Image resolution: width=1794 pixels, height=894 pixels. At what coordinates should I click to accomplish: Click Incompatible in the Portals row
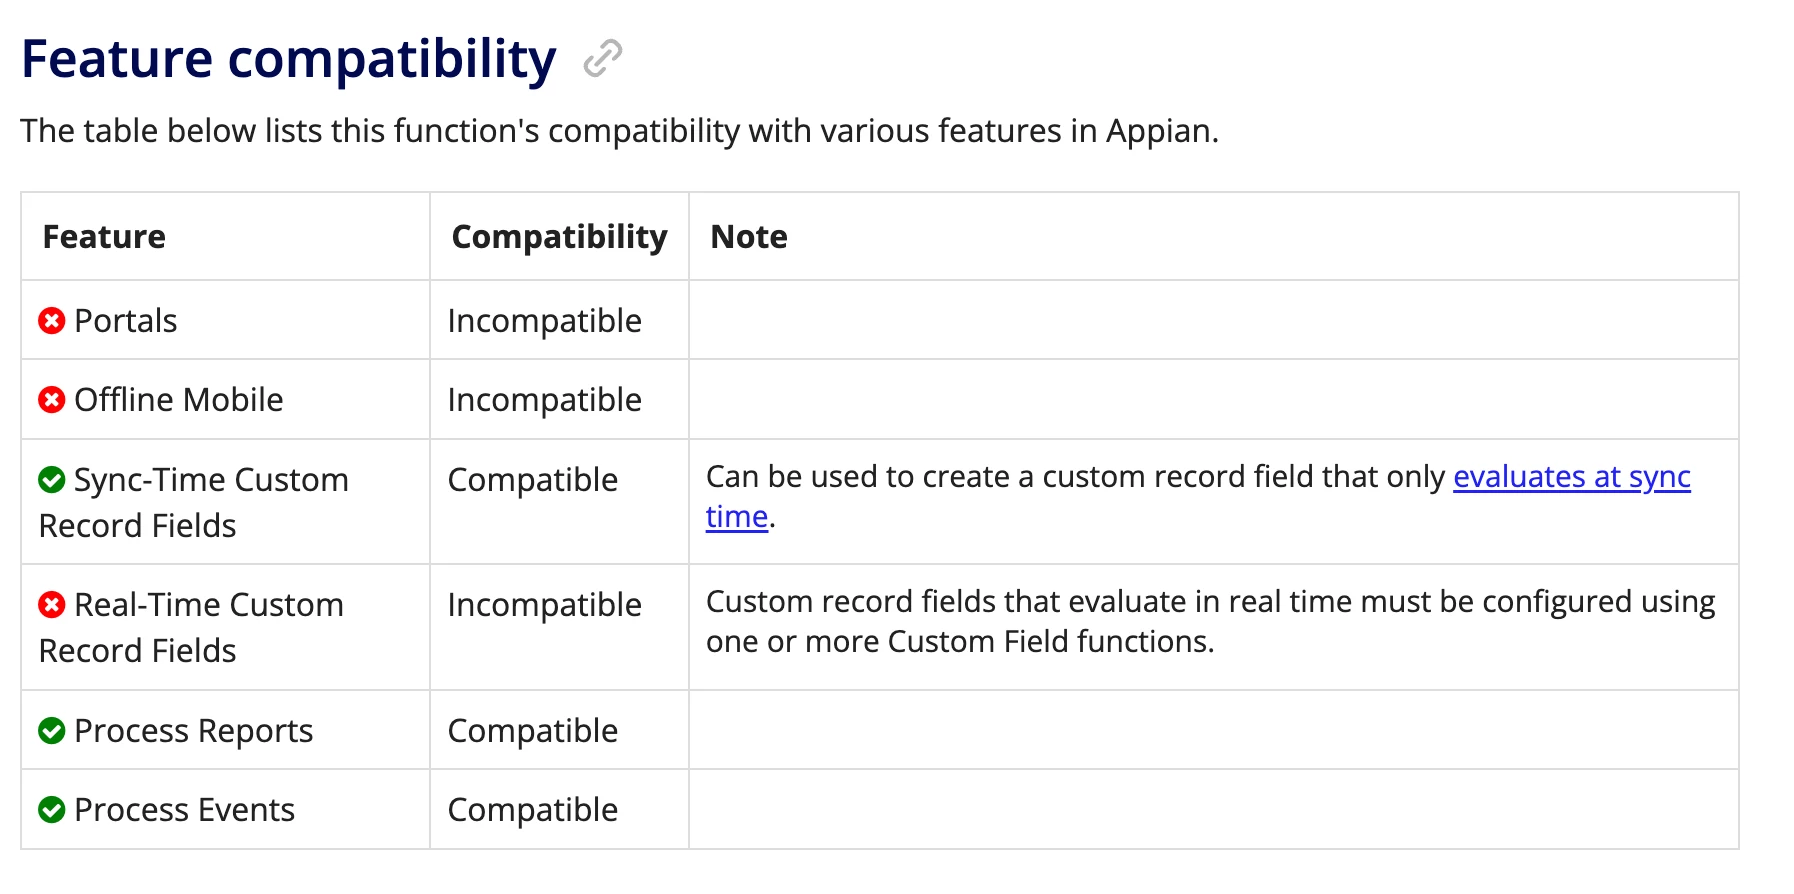544,321
